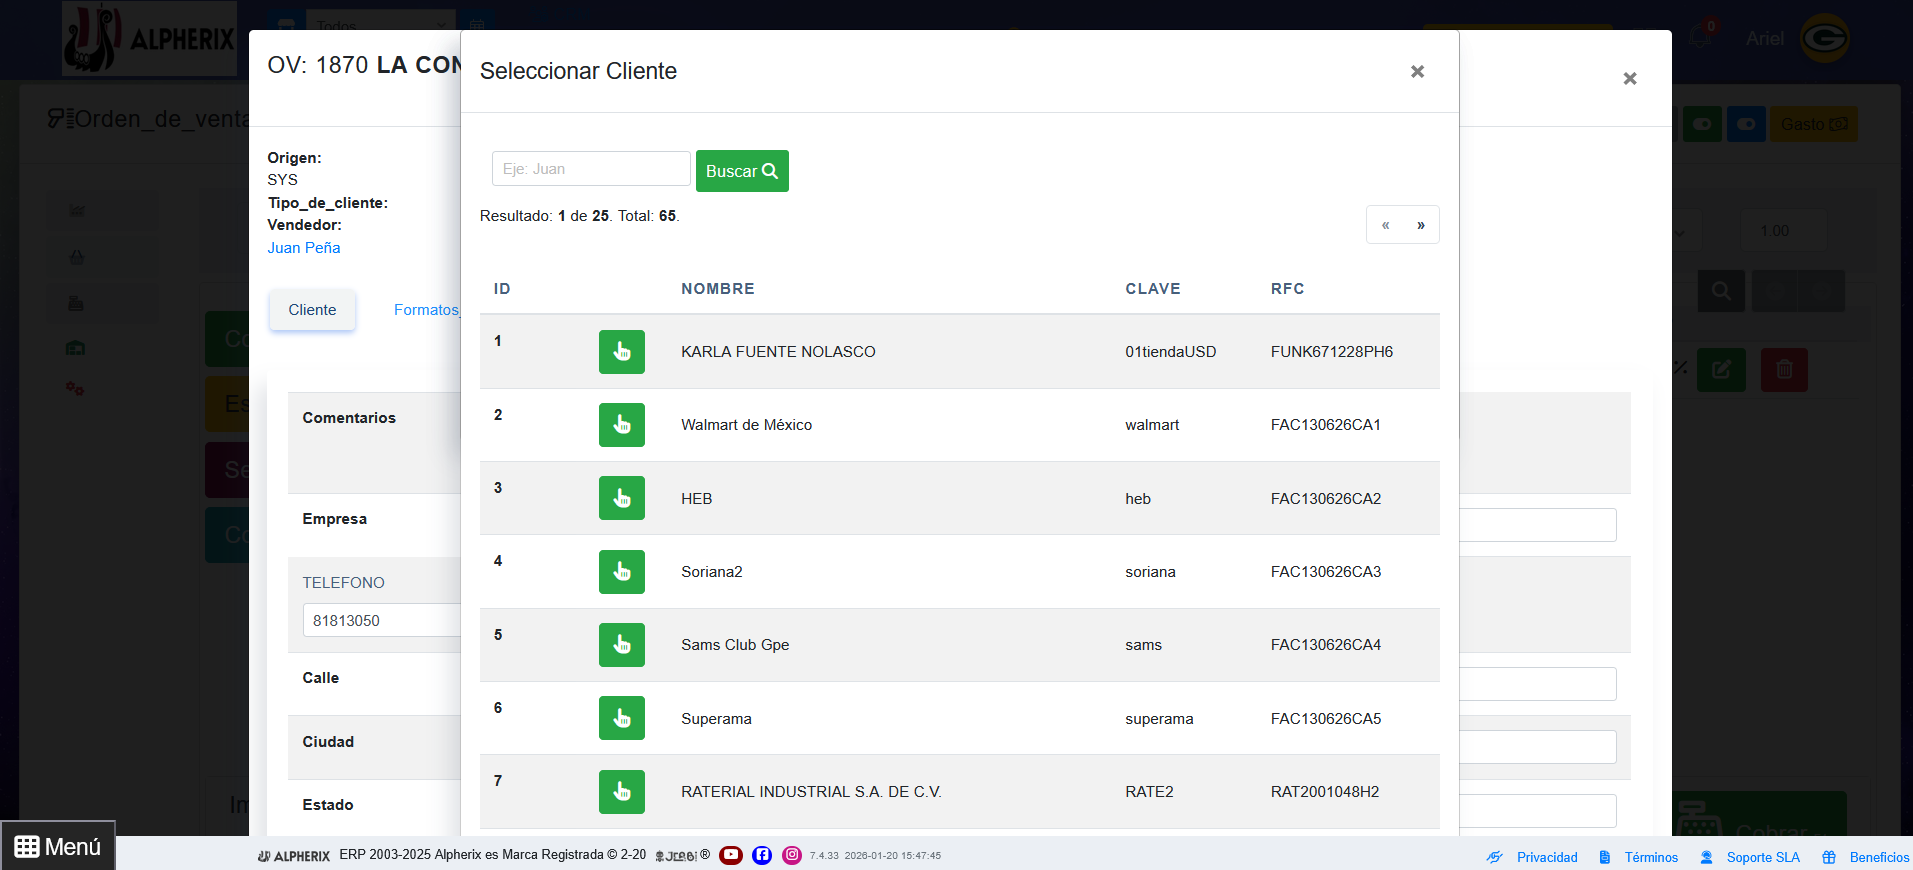The width and height of the screenshot is (1913, 870).
Task: Click the name RATERIAL INDUSTRIAL S.A. DE C.V.
Action: 811,792
